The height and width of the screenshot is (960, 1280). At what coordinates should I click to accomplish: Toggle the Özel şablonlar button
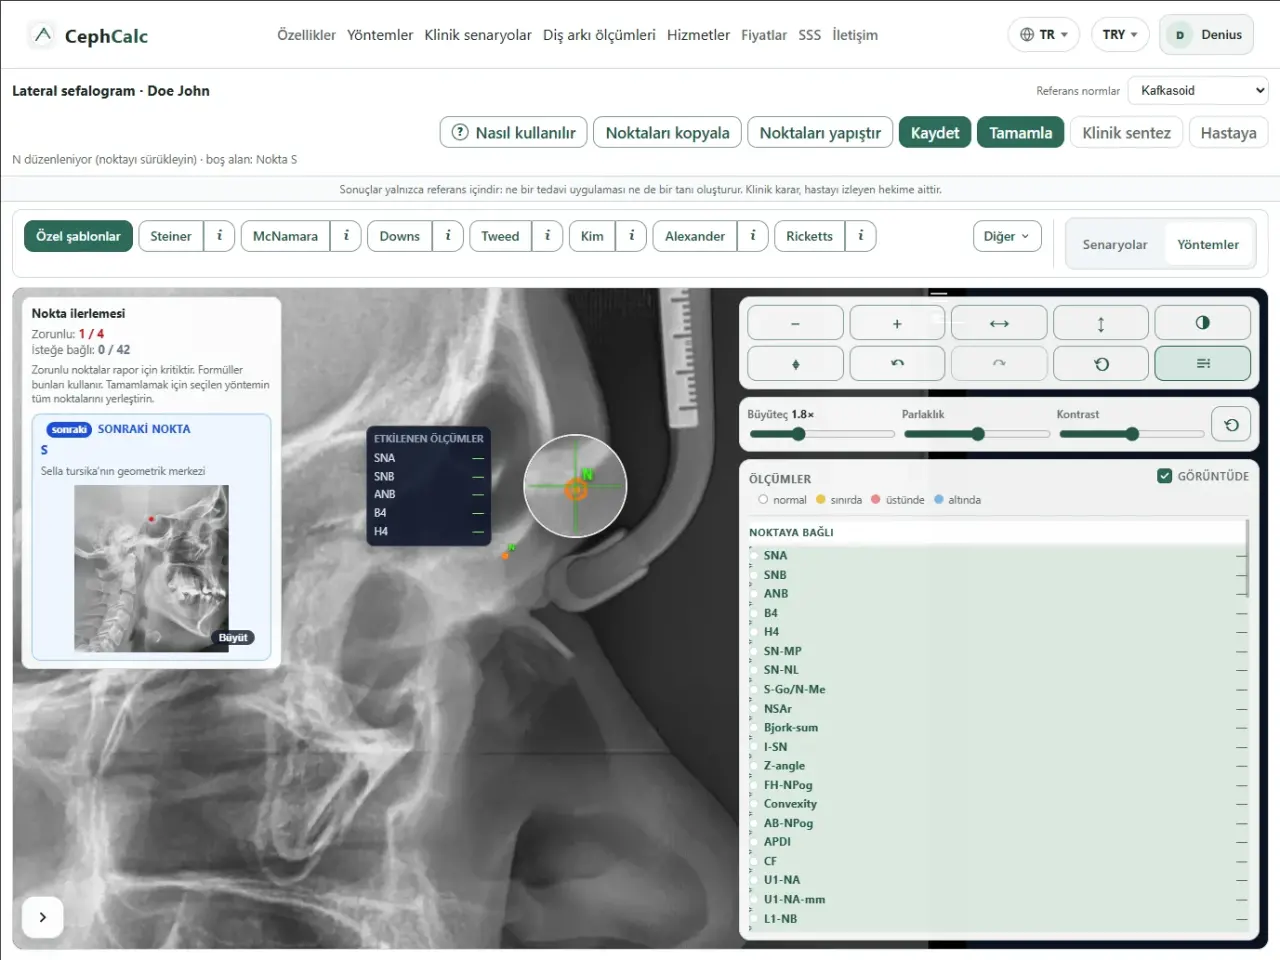pos(78,236)
